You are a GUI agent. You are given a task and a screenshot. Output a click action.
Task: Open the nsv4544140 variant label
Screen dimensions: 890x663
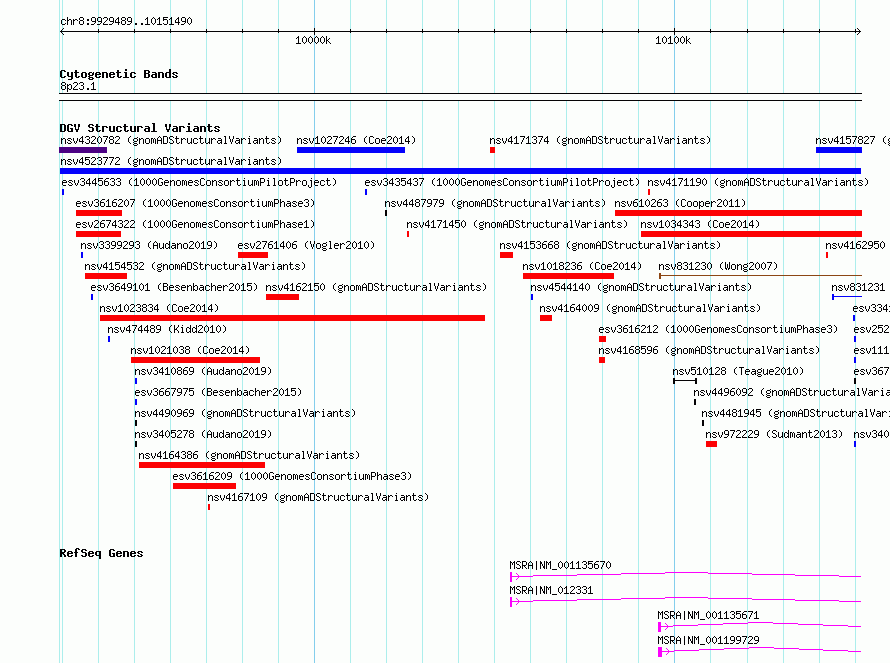click(x=641, y=287)
